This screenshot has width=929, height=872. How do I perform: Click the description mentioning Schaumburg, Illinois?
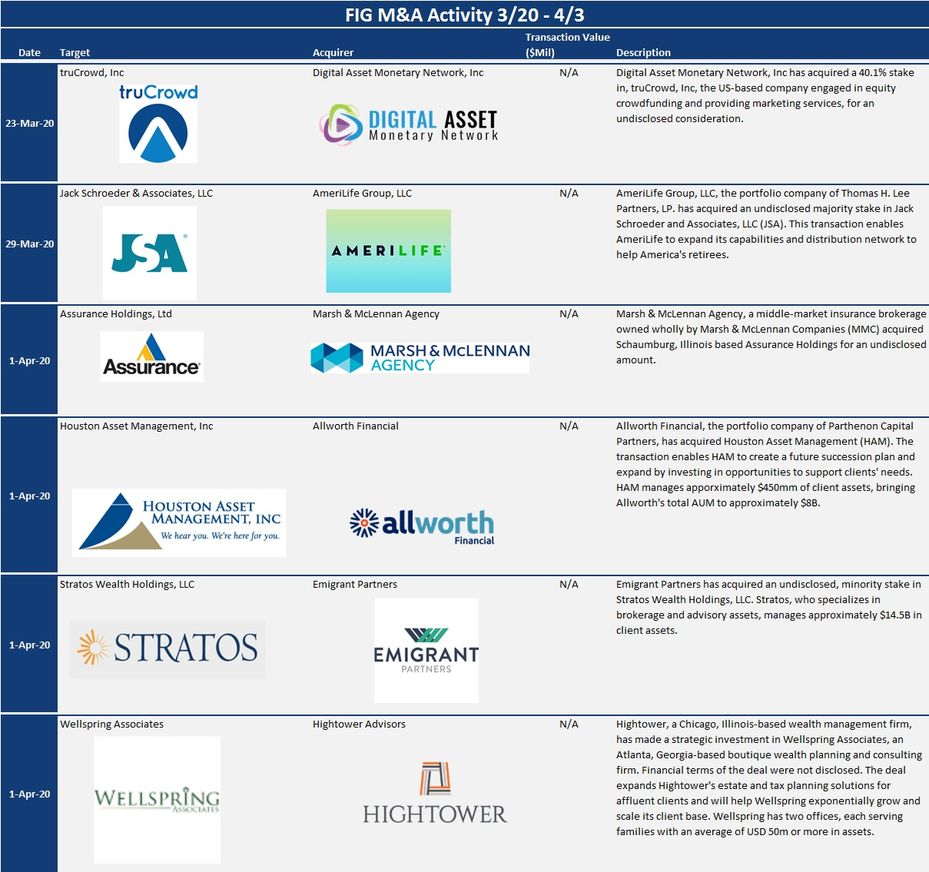771,336
